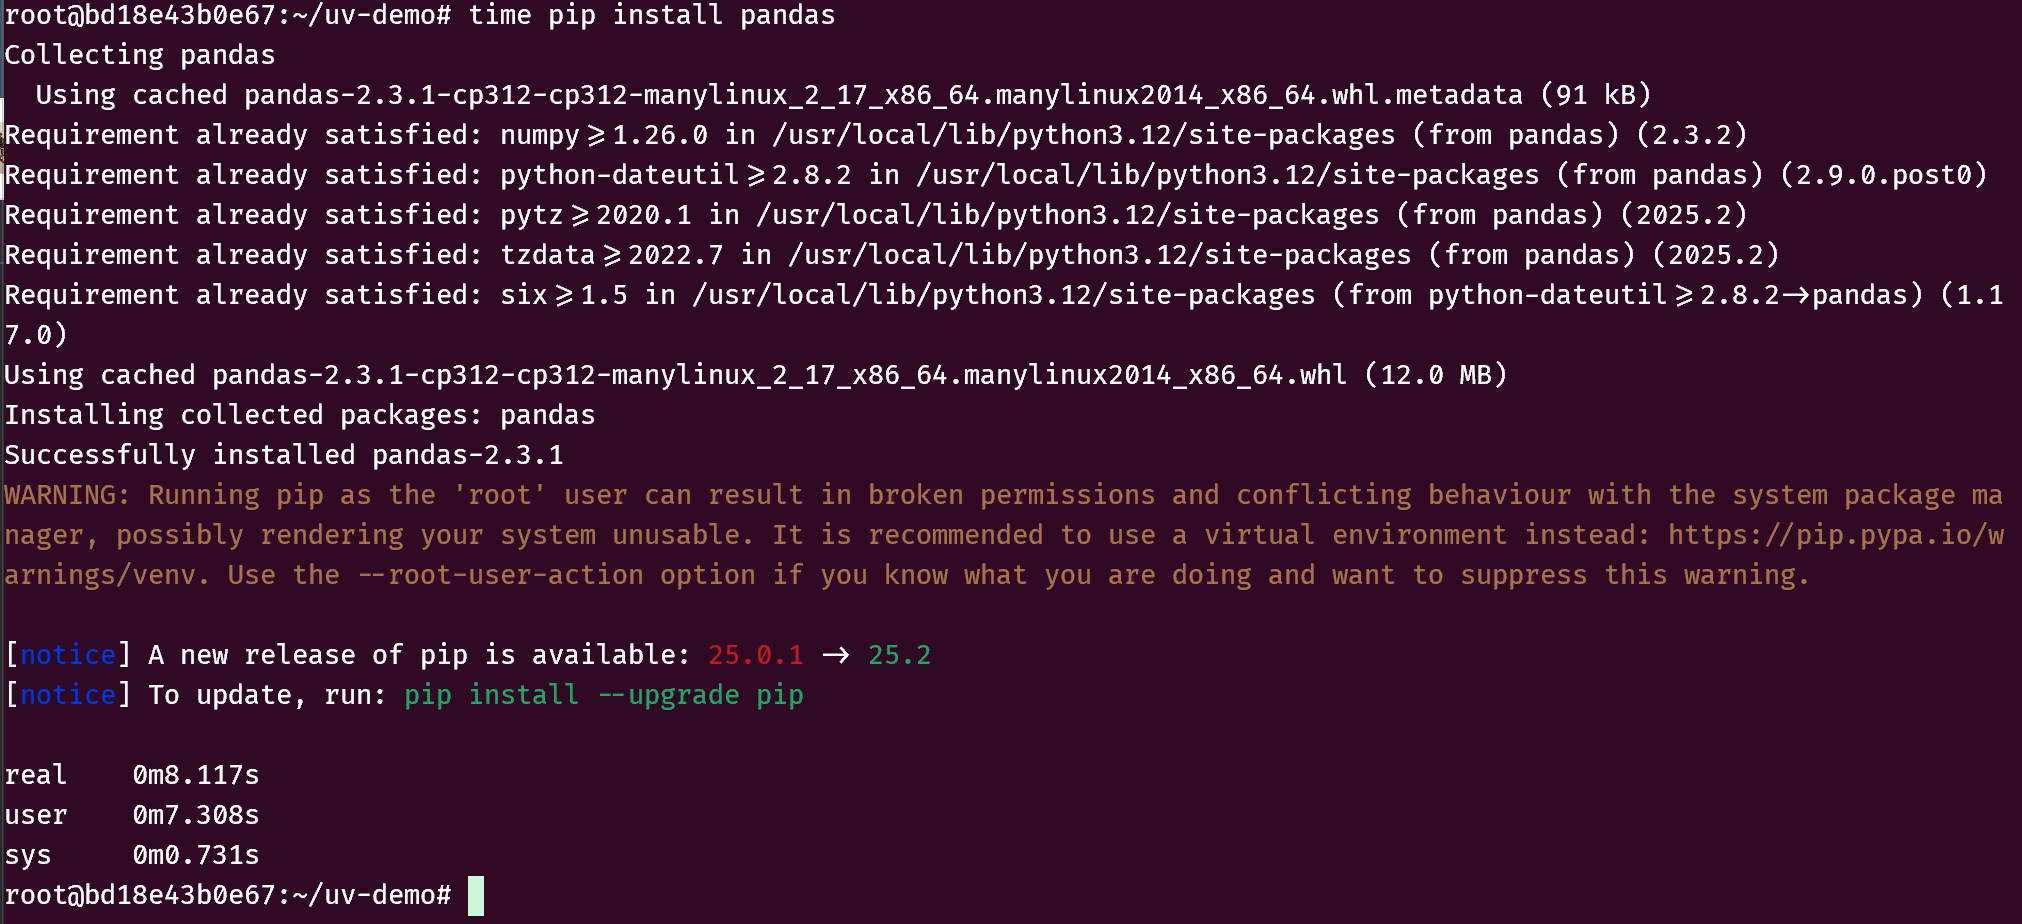
Task: Click 'Installing collected packages: pandas' line
Action: (300, 415)
